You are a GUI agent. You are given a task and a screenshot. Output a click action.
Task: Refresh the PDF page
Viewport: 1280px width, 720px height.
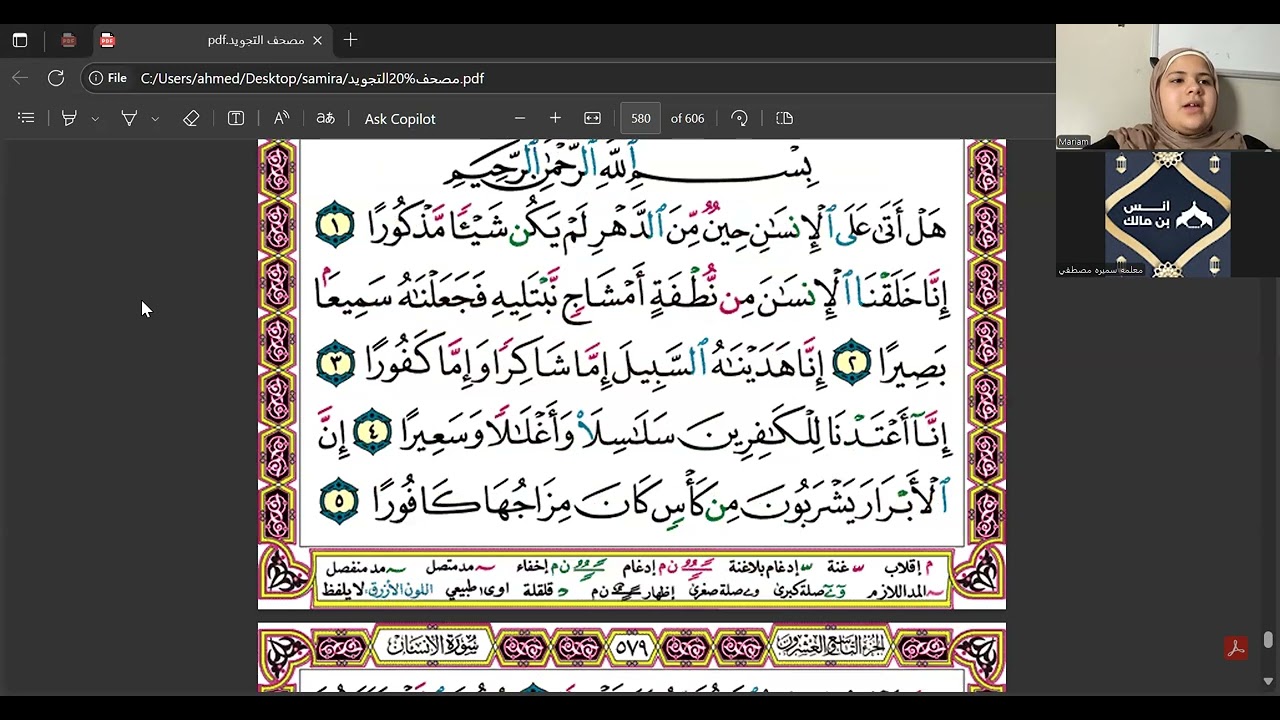click(56, 78)
